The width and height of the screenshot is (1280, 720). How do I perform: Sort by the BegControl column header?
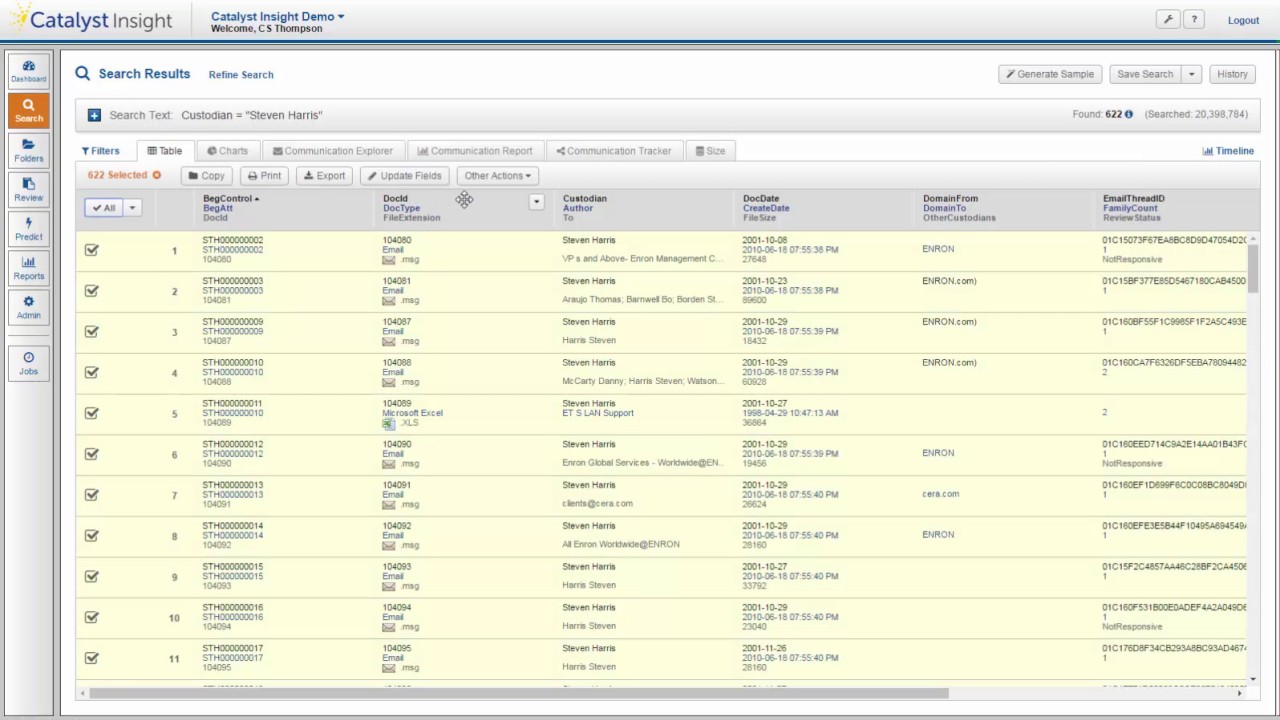[230, 198]
